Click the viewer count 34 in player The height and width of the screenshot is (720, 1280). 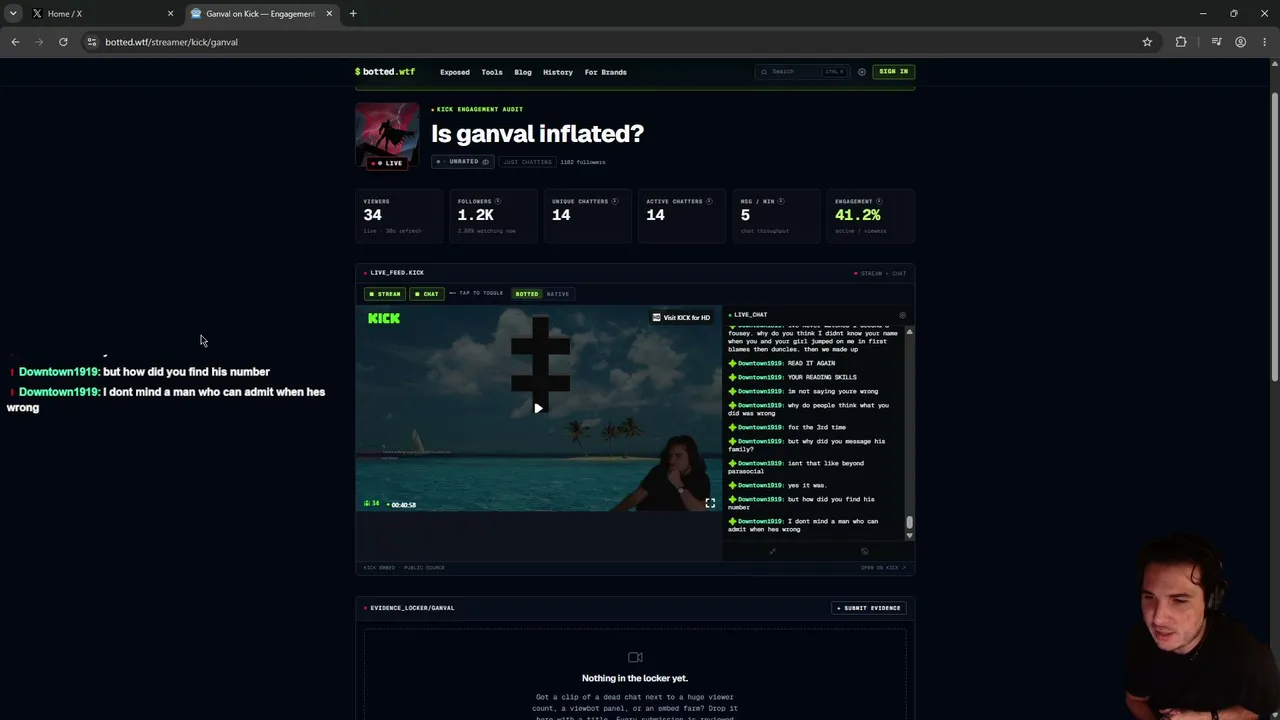tap(372, 504)
